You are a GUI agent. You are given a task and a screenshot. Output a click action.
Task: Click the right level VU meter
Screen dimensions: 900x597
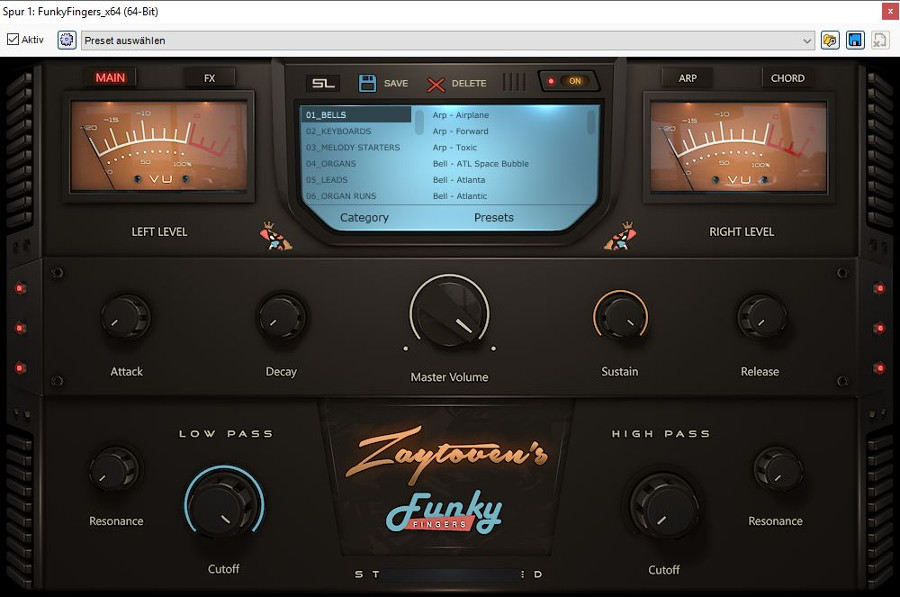(x=739, y=146)
